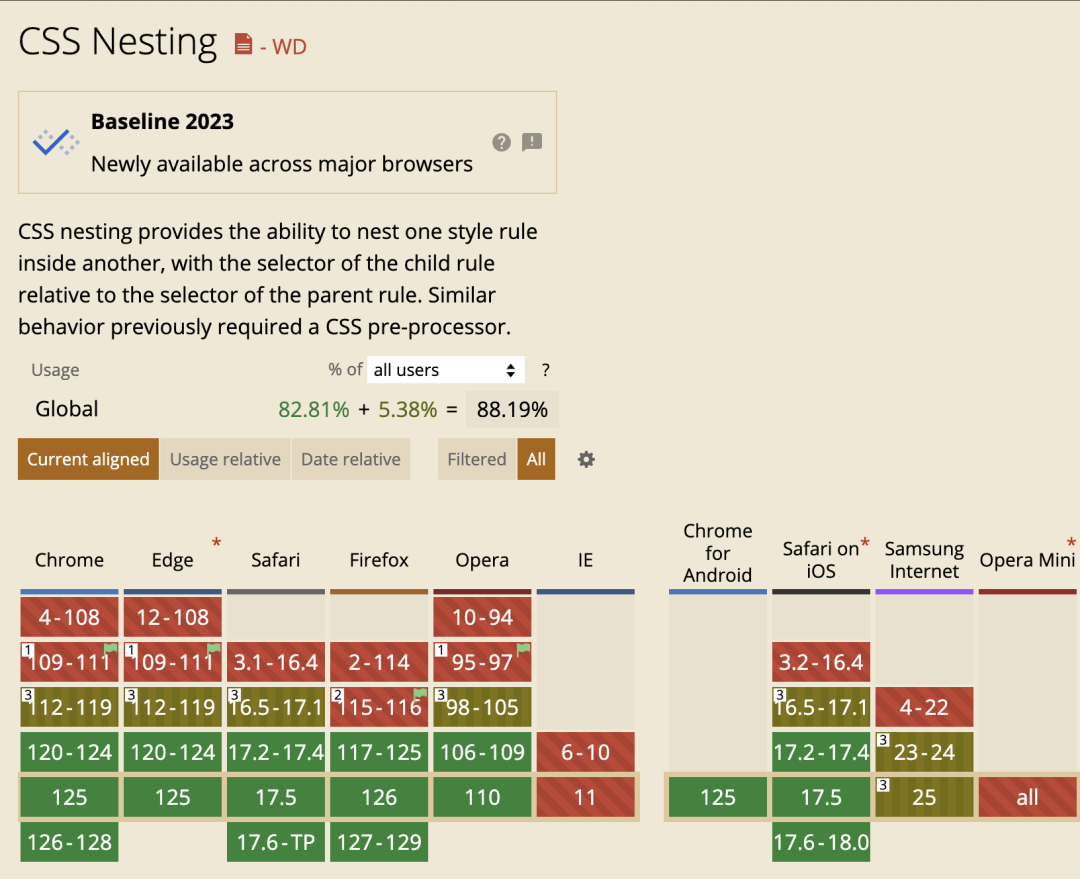The height and width of the screenshot is (879, 1080).
Task: Click the Firefox browser column header
Action: pos(379,560)
